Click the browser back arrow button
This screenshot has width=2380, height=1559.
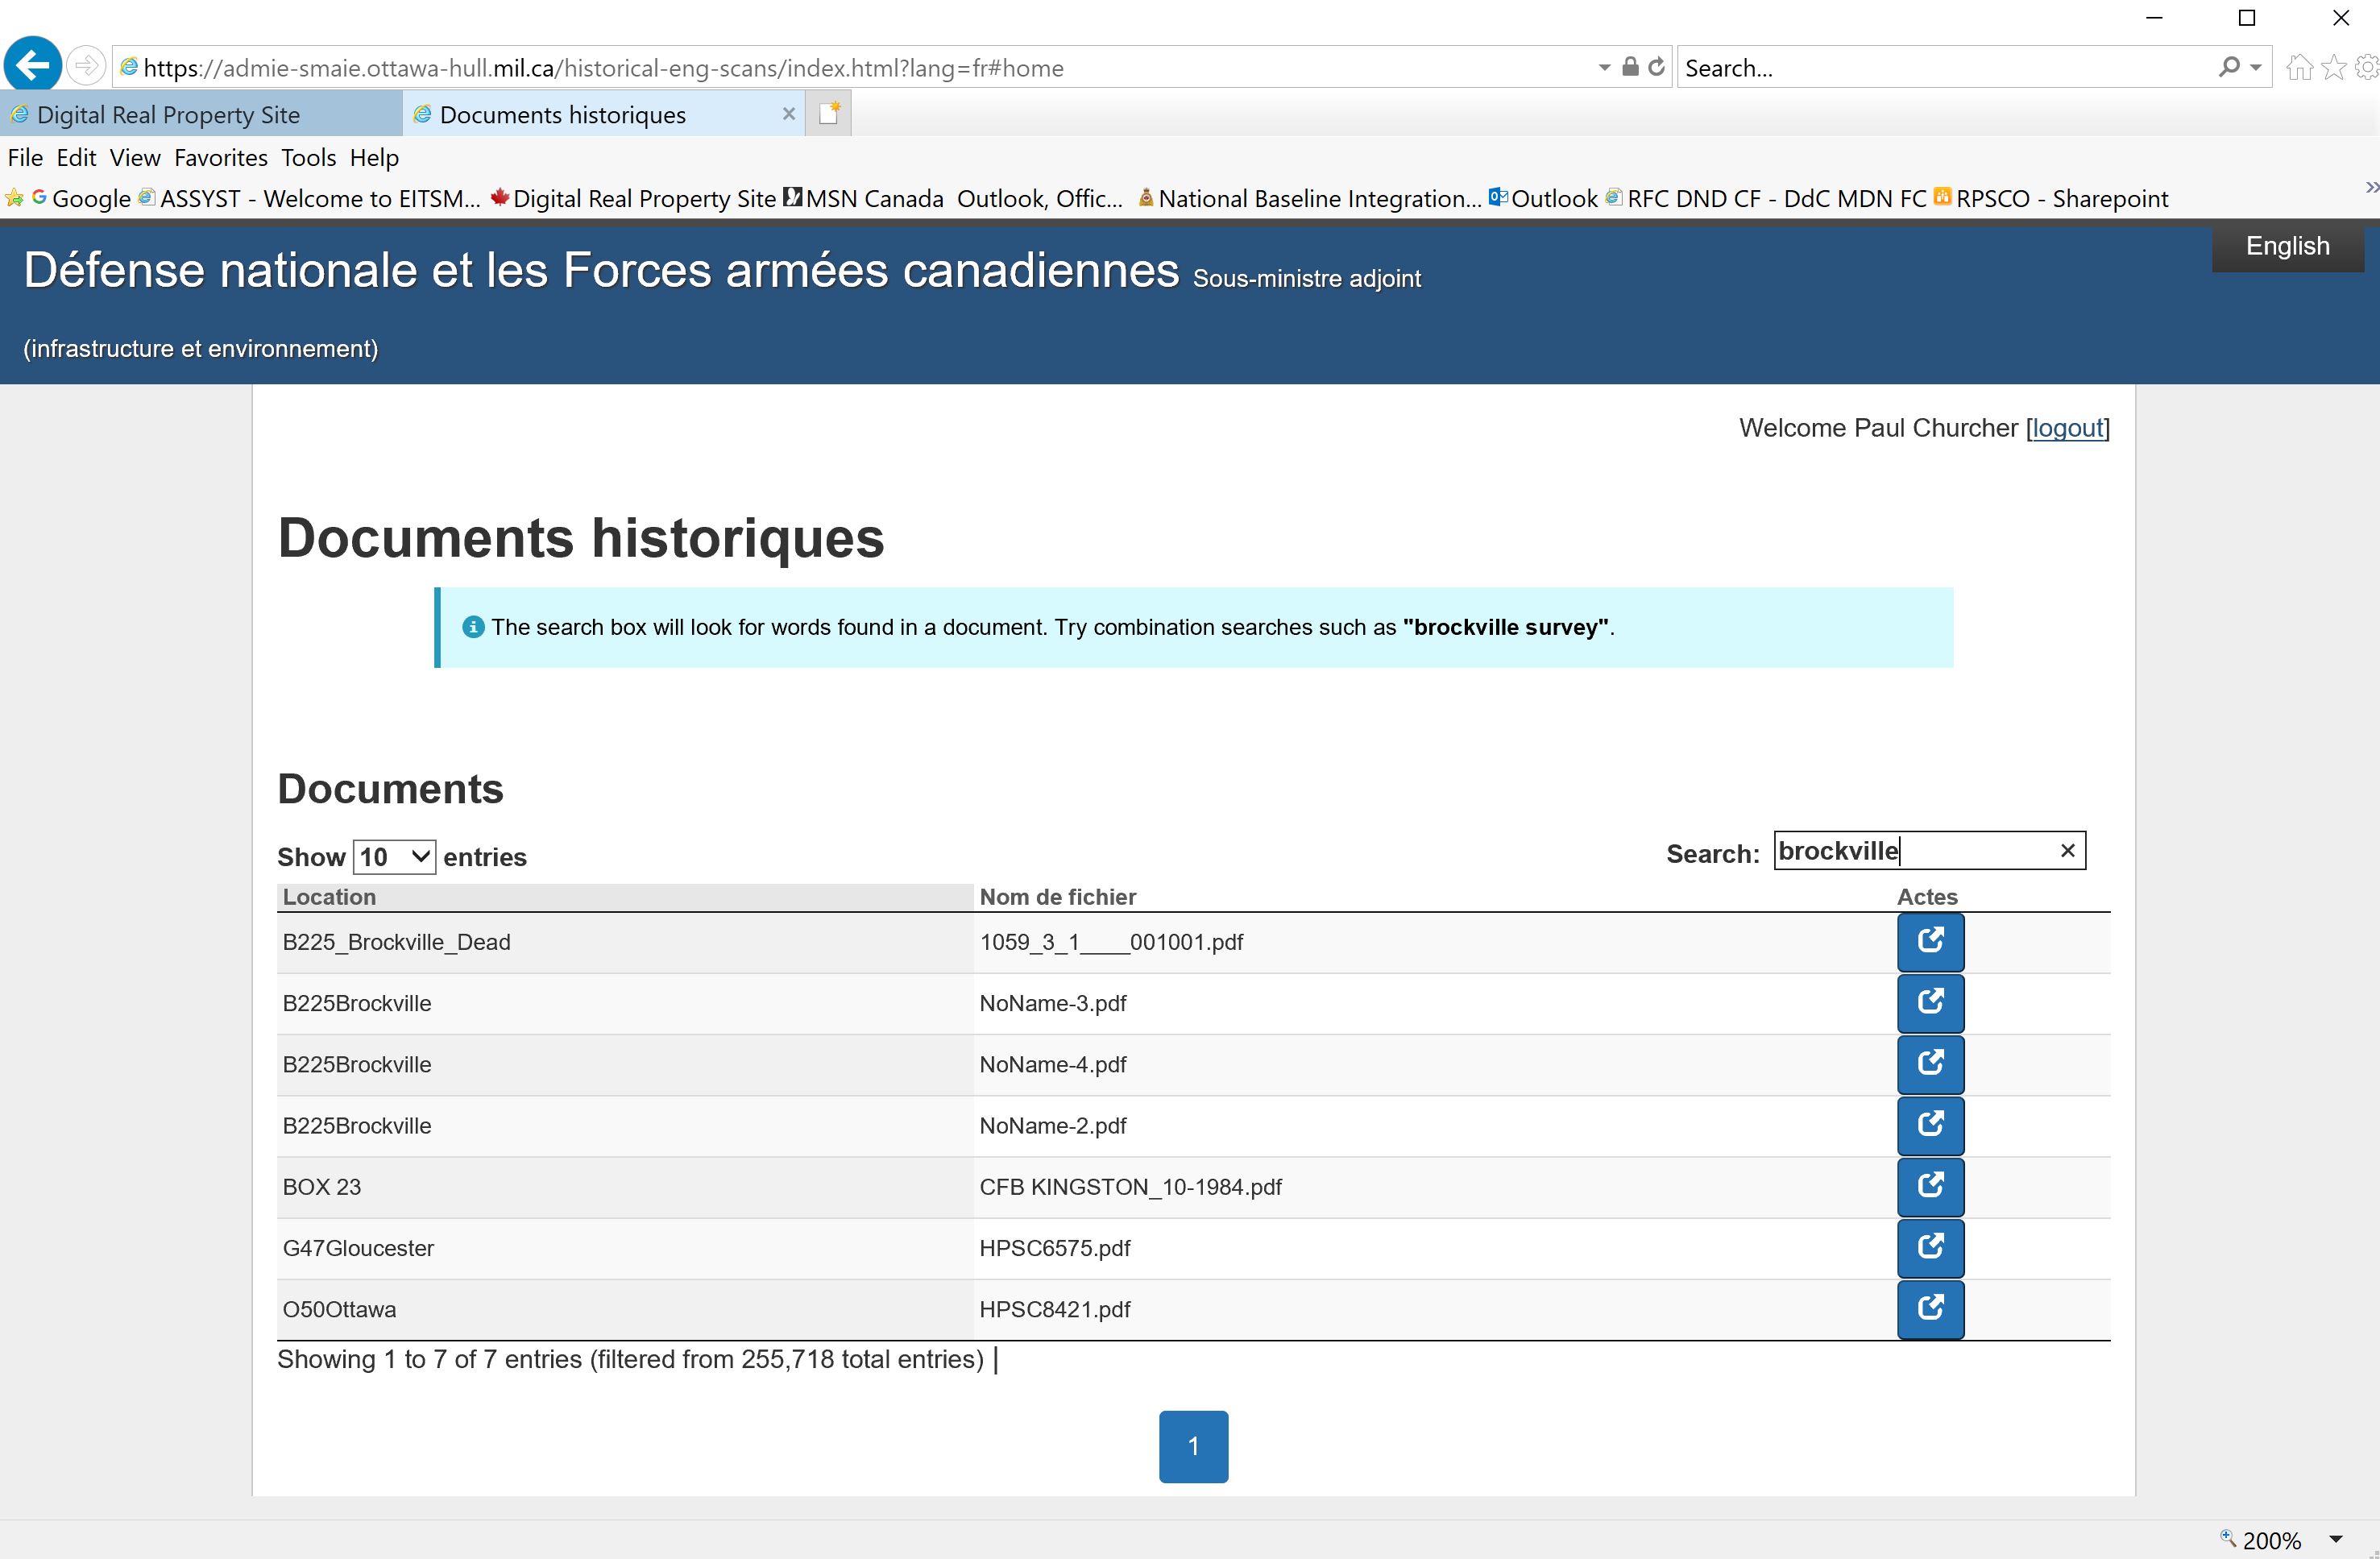(33, 67)
